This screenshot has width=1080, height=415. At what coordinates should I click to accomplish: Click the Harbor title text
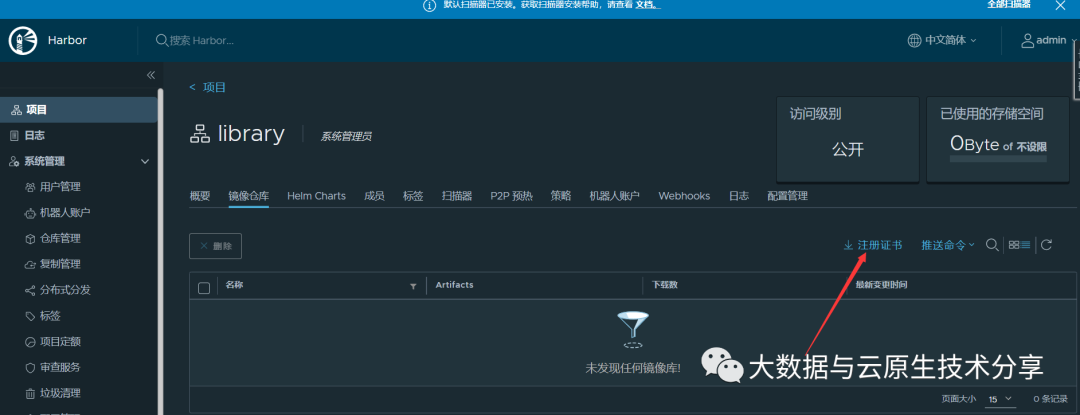(67, 41)
